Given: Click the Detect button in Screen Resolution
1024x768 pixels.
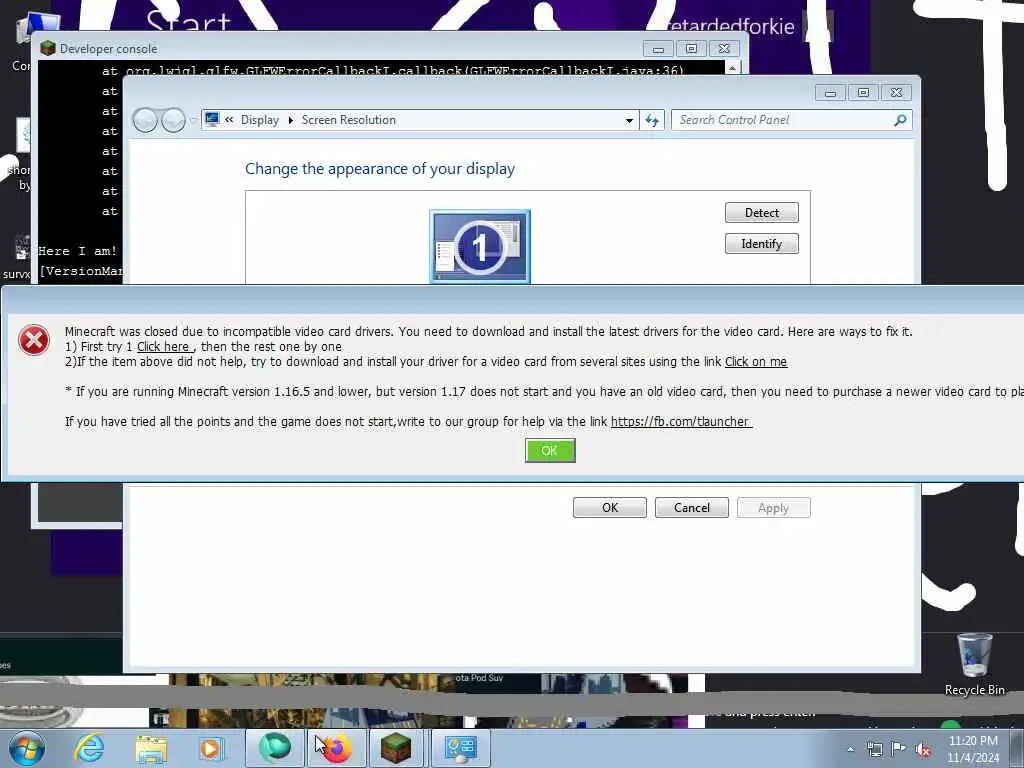Looking at the screenshot, I should coord(761,212).
